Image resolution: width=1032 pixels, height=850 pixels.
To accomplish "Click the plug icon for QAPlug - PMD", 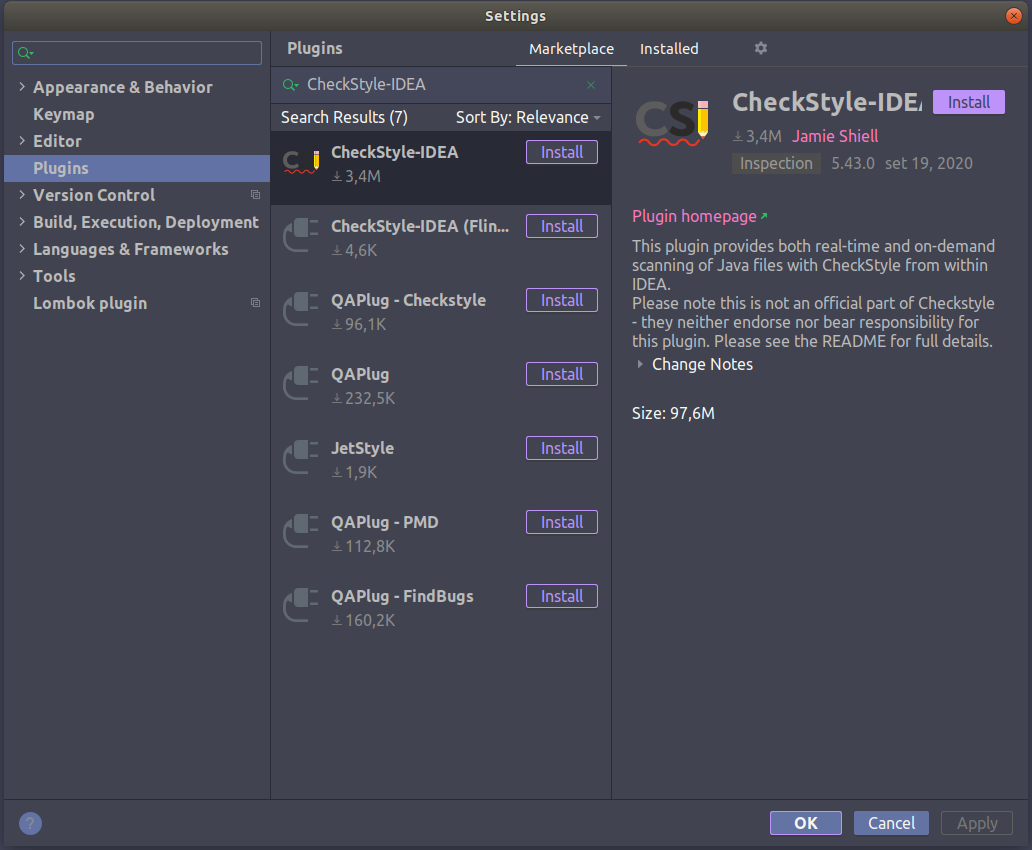I will click(x=301, y=531).
